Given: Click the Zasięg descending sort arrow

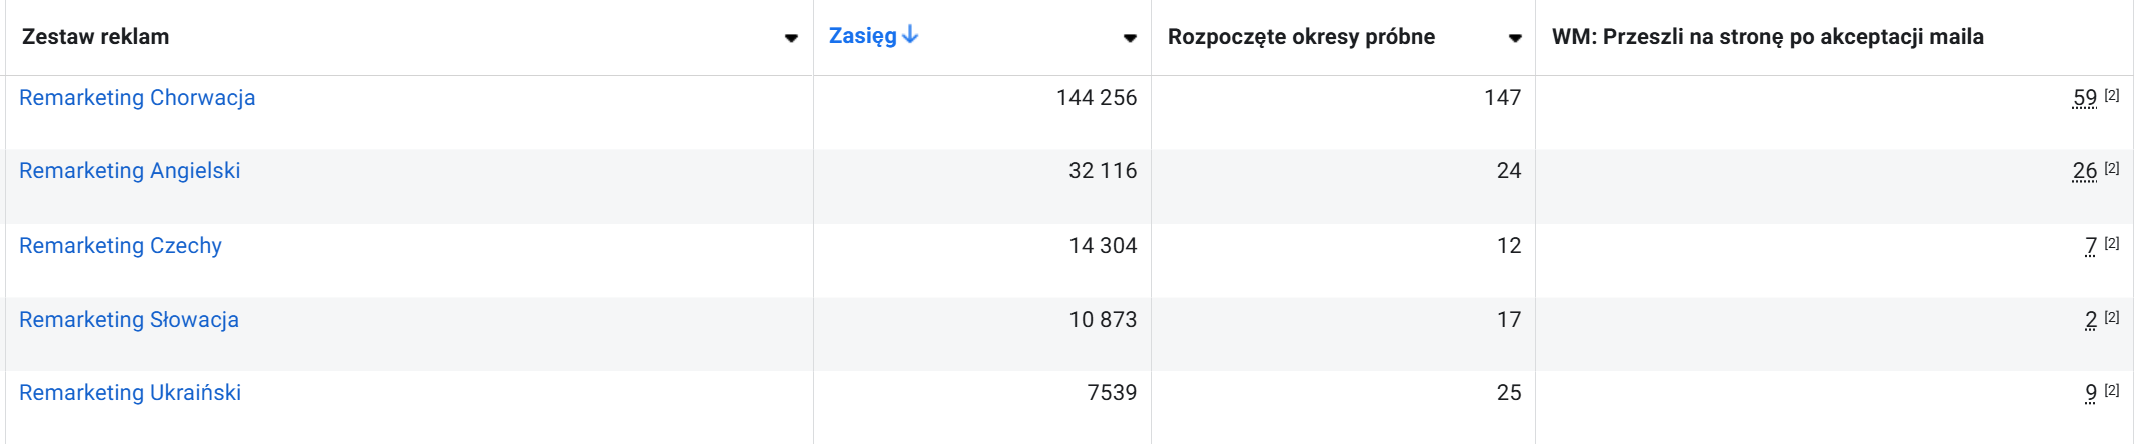Looking at the screenshot, I should (x=910, y=35).
